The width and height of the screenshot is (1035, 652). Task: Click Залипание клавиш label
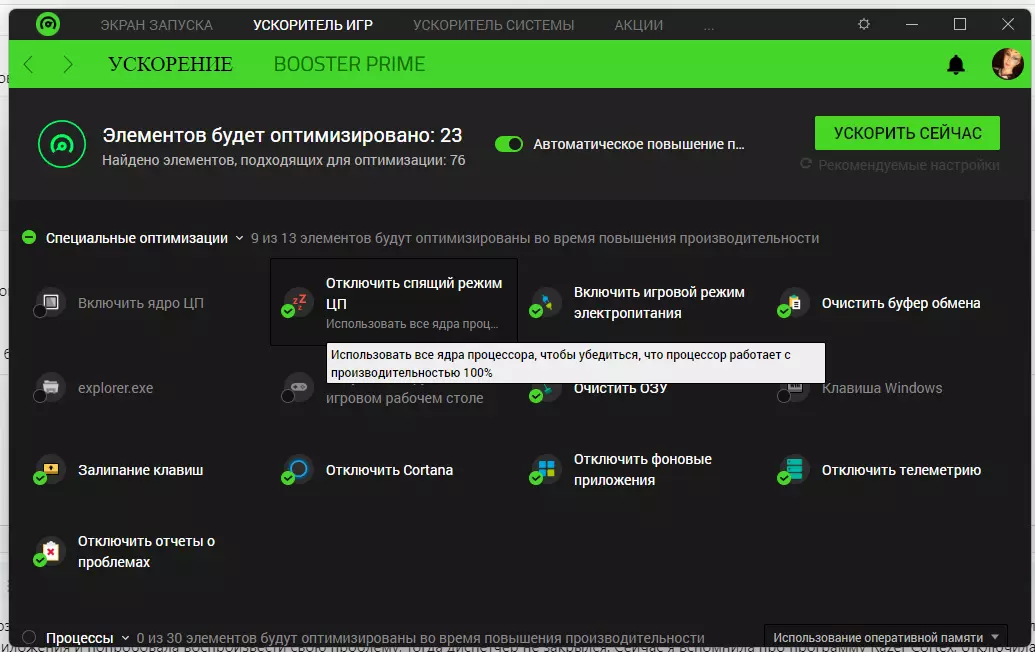coord(141,470)
